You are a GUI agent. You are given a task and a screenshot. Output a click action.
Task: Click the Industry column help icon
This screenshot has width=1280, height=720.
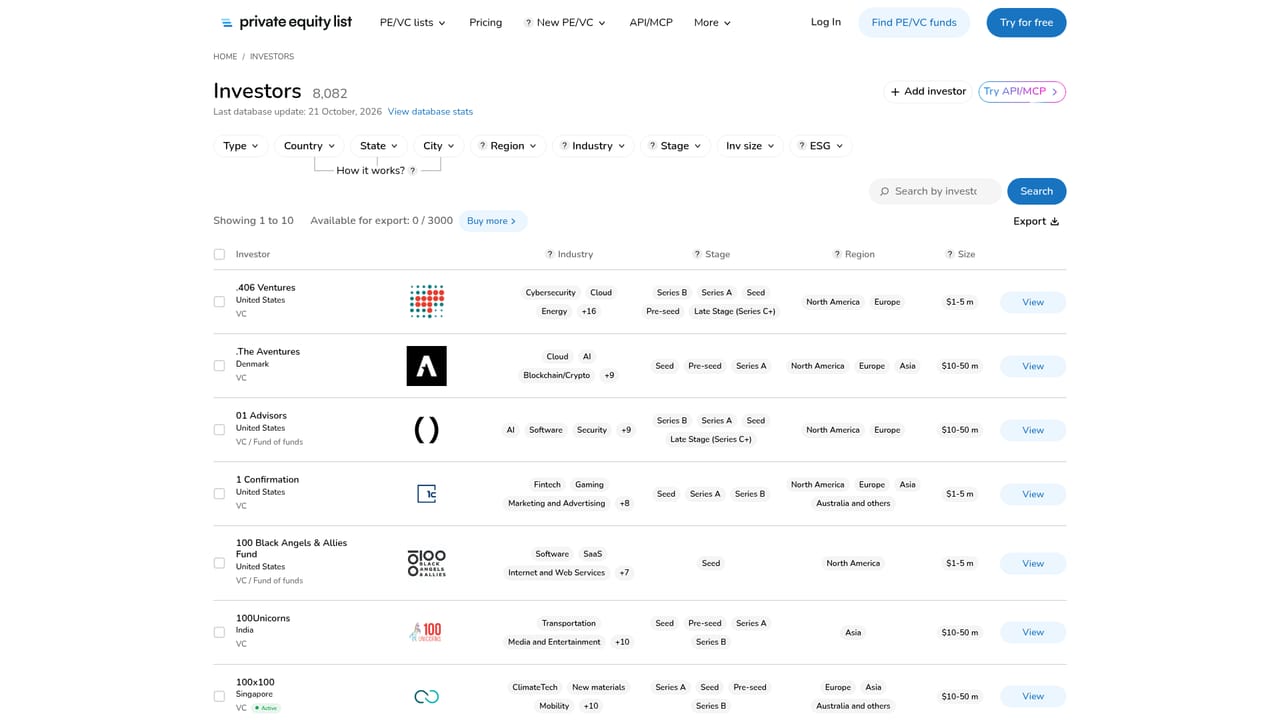[550, 254]
